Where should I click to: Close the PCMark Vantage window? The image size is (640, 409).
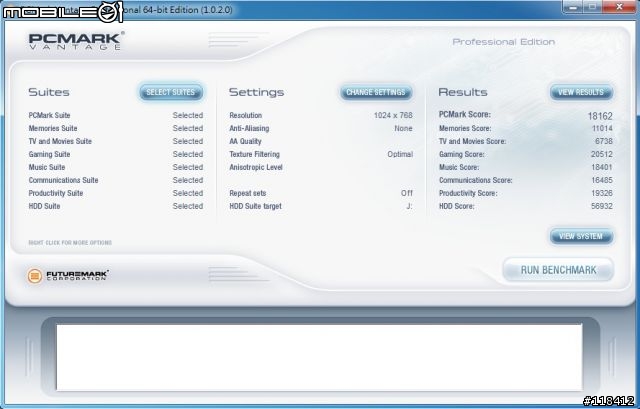click(619, 7)
